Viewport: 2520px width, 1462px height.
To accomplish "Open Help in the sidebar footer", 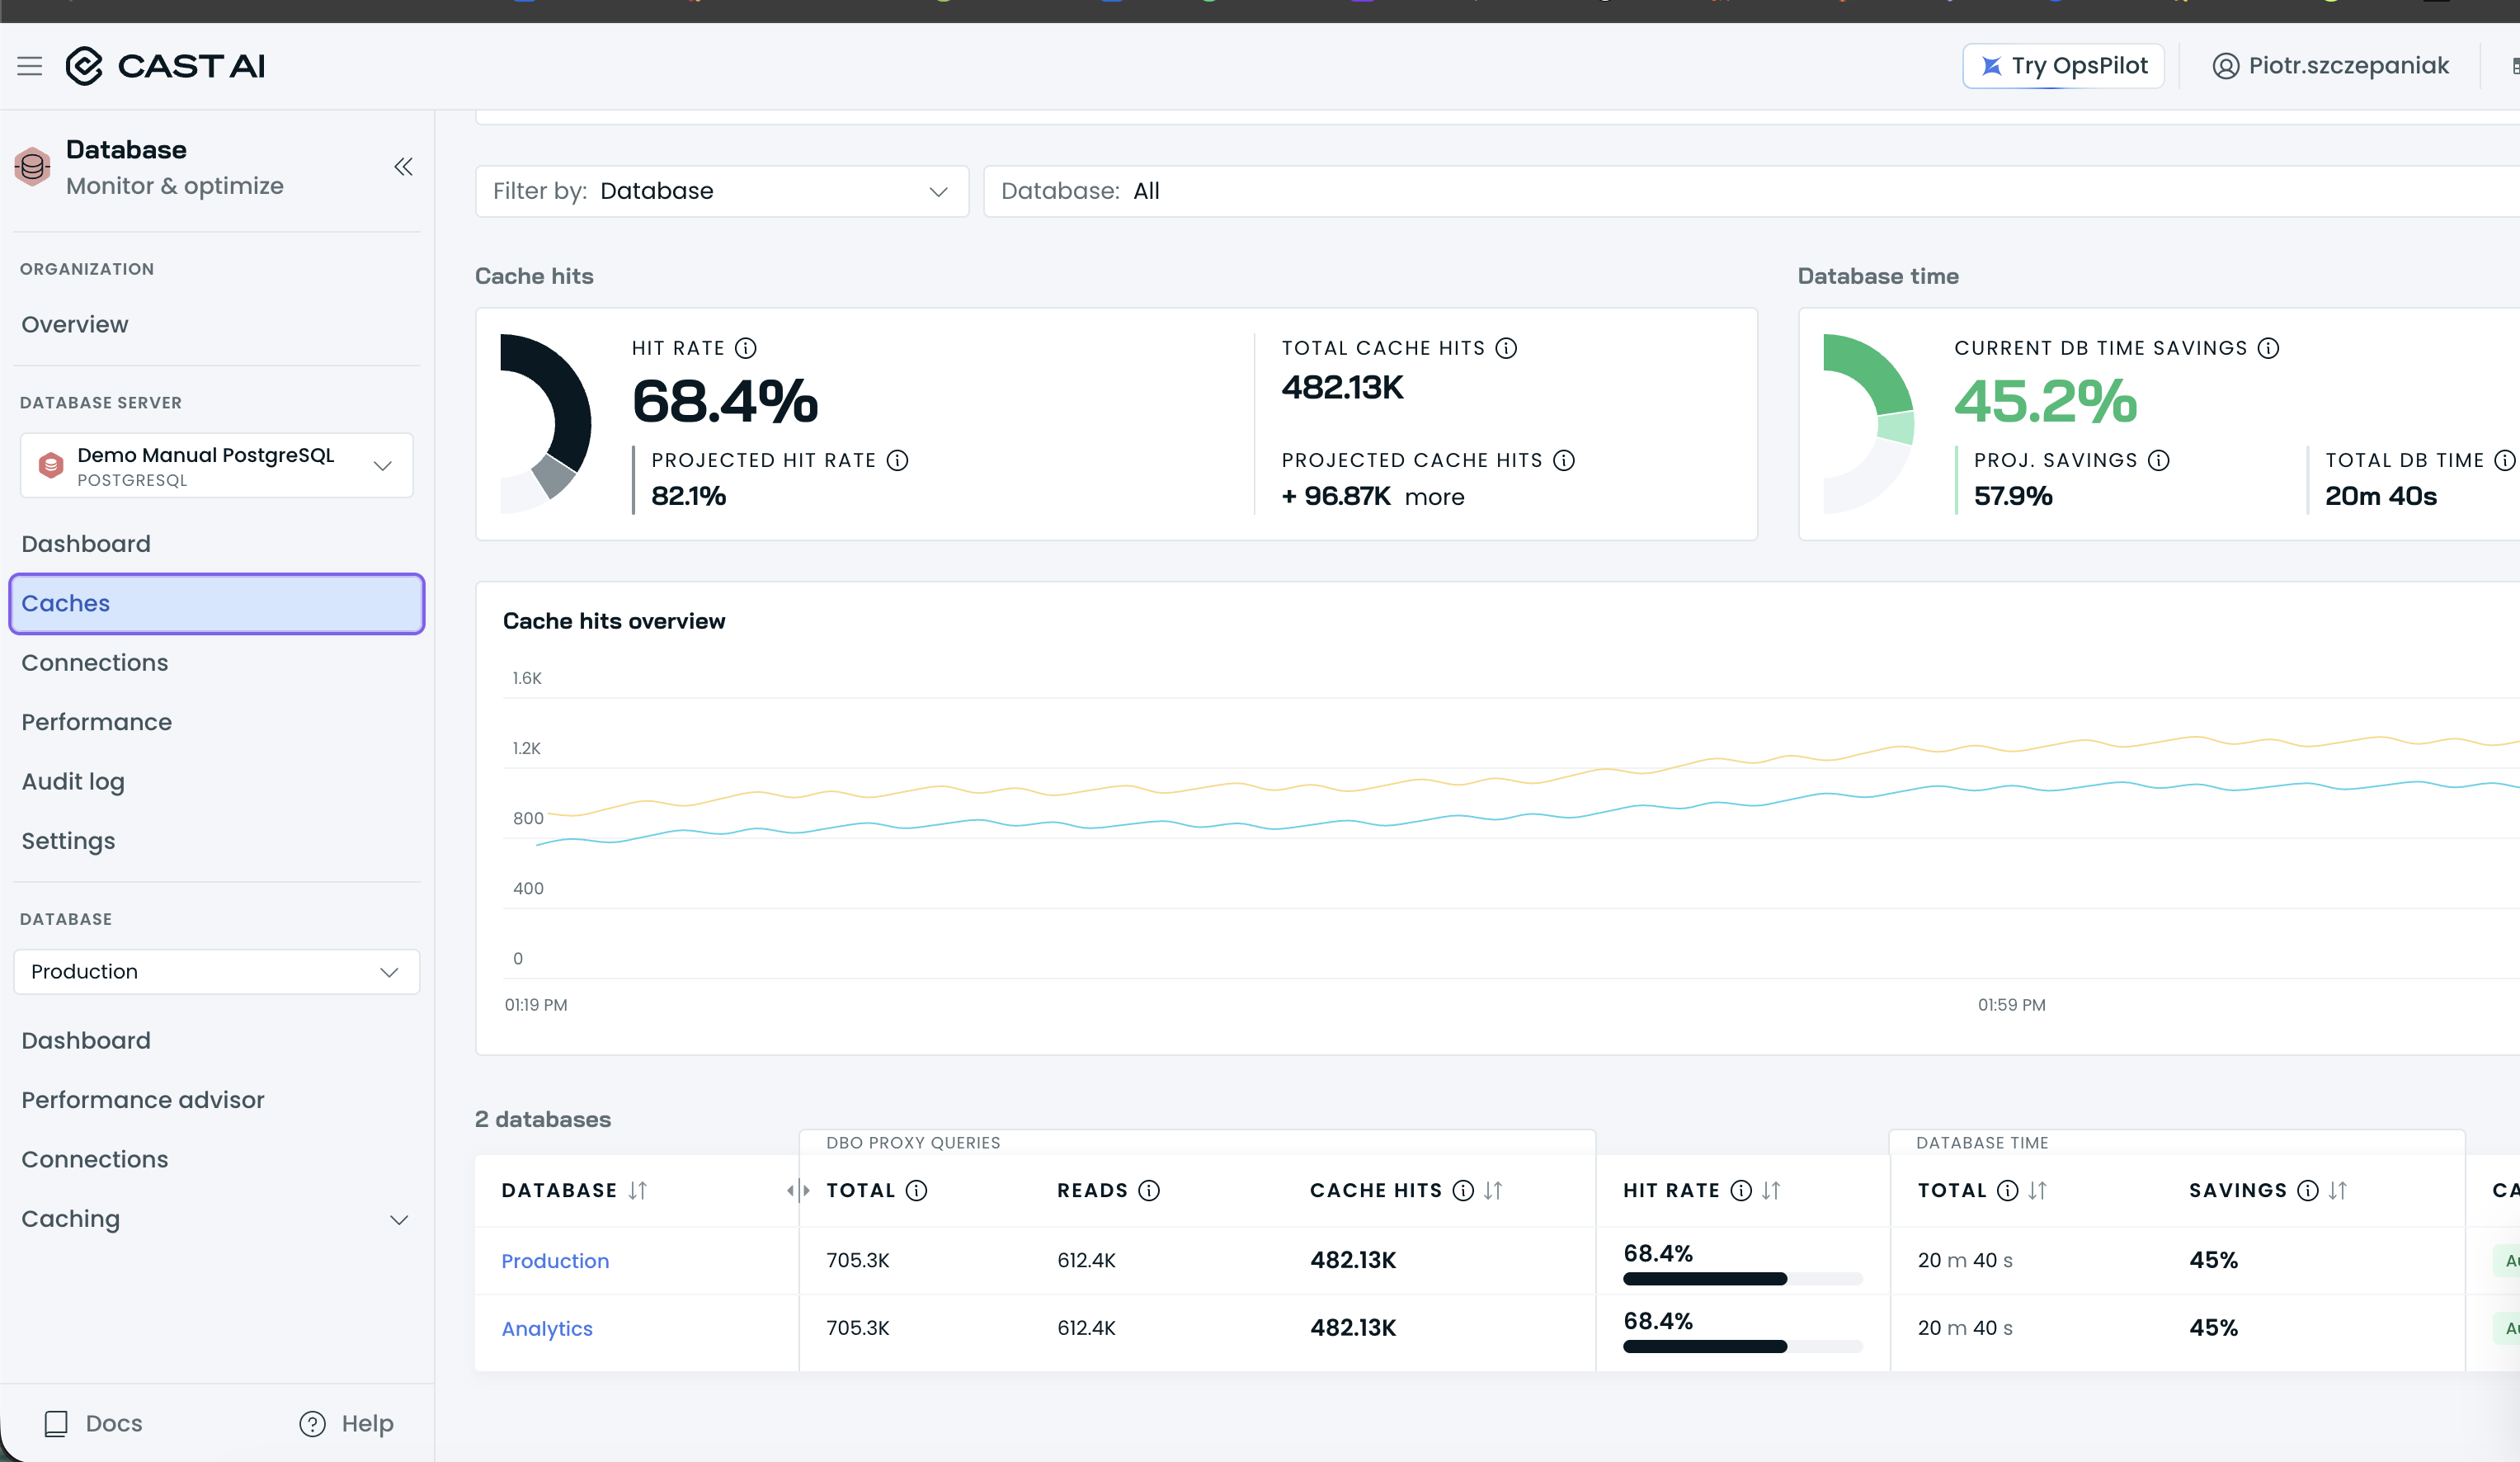I will click(x=347, y=1424).
